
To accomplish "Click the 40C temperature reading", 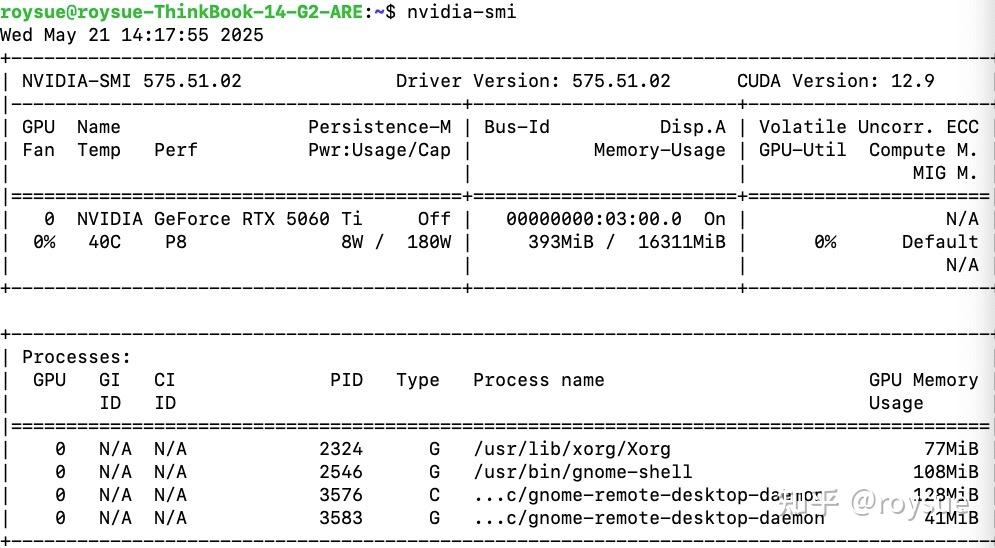I will 98,242.
